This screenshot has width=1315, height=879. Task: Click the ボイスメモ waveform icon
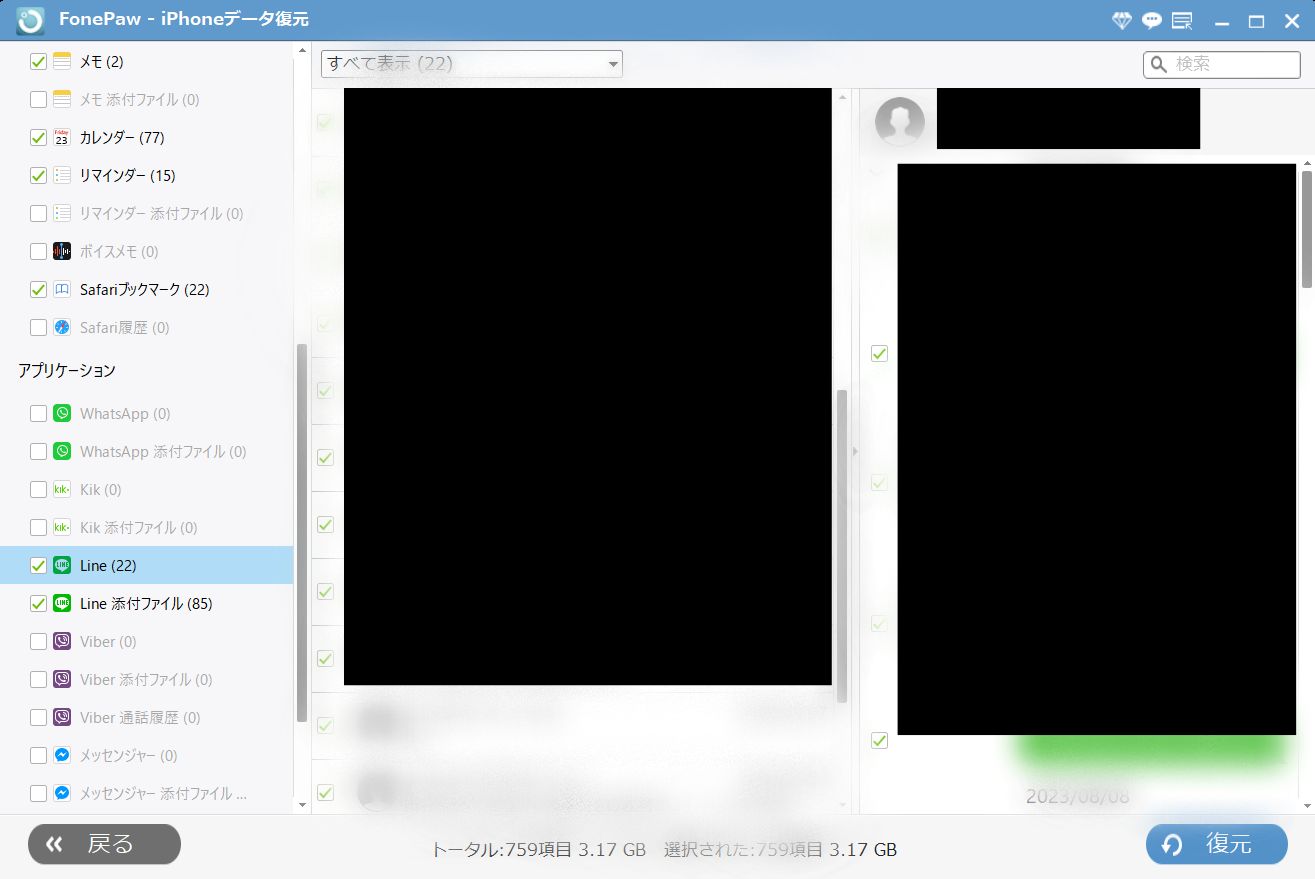click(x=62, y=252)
